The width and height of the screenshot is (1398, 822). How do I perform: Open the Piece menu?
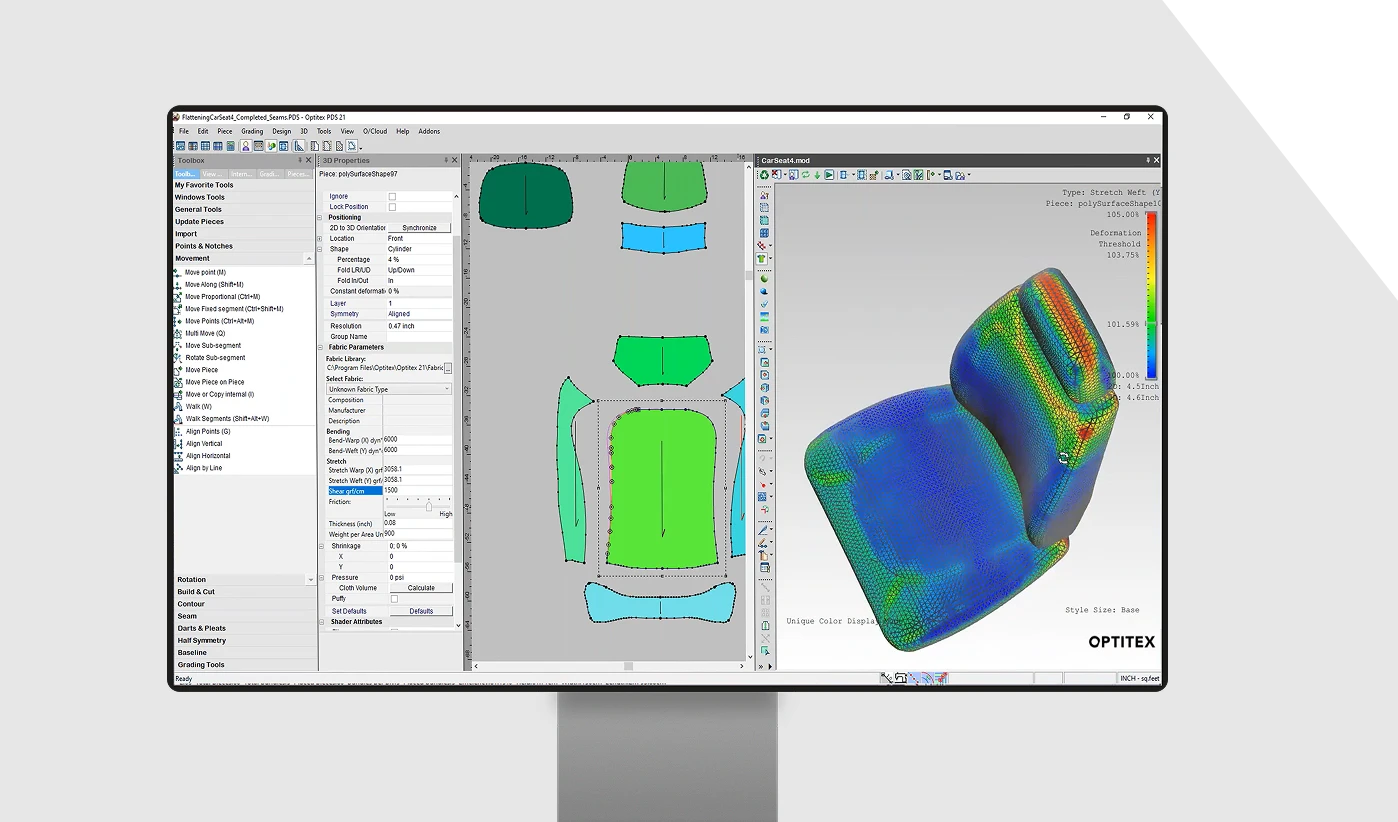(225, 131)
